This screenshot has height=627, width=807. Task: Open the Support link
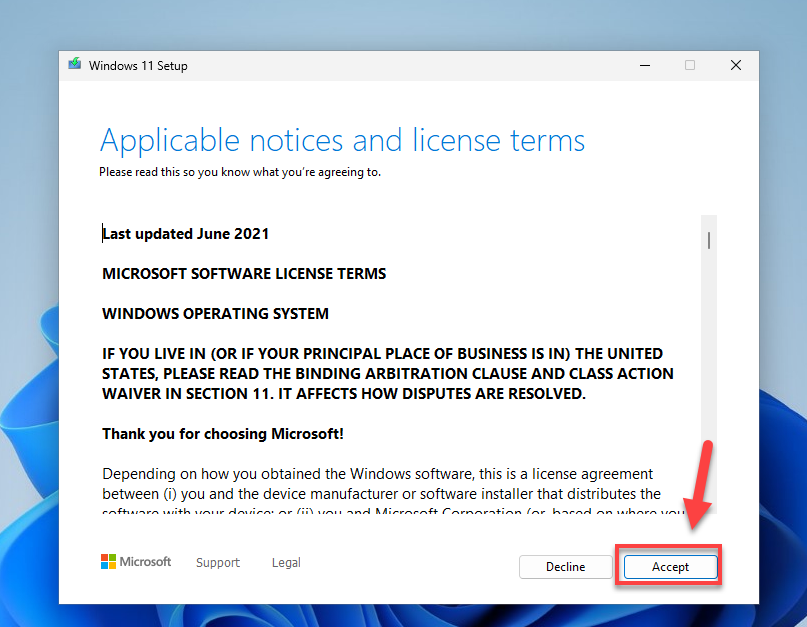click(218, 563)
